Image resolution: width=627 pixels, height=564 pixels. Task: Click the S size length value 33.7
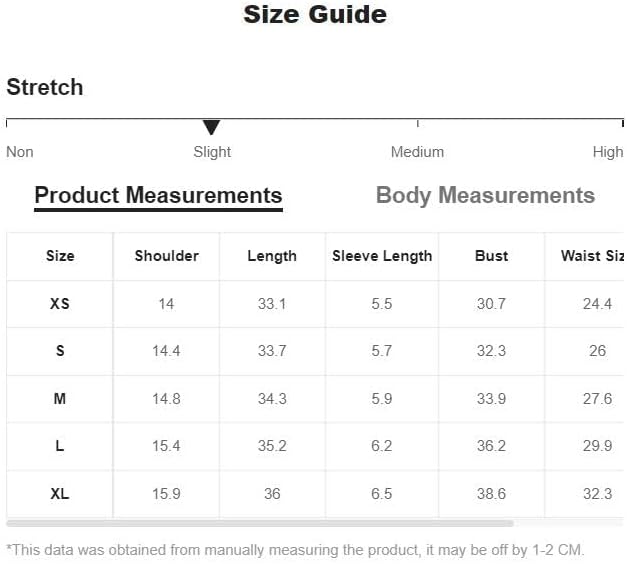coord(272,351)
